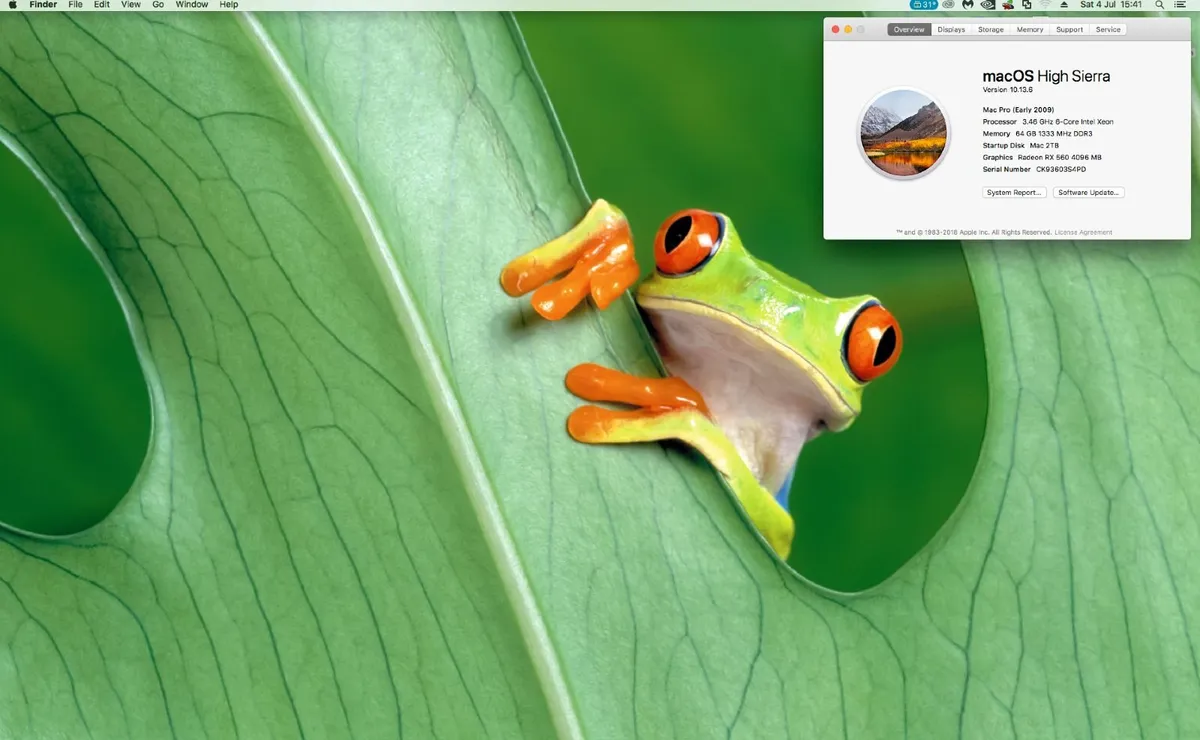Switch to the Service tab
The width and height of the screenshot is (1200, 740).
click(1108, 30)
